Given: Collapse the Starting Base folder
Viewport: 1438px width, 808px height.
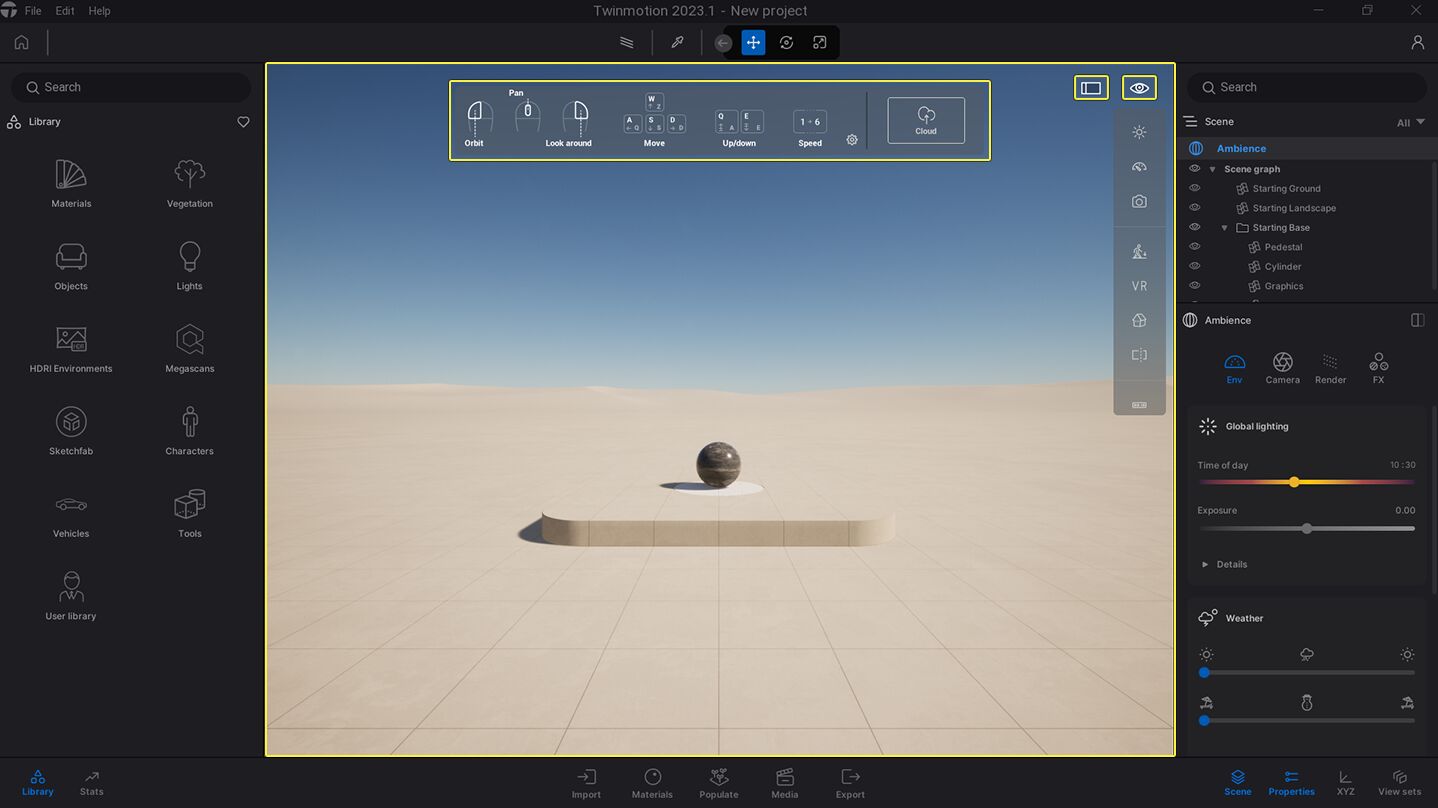Looking at the screenshot, I should (x=1224, y=227).
